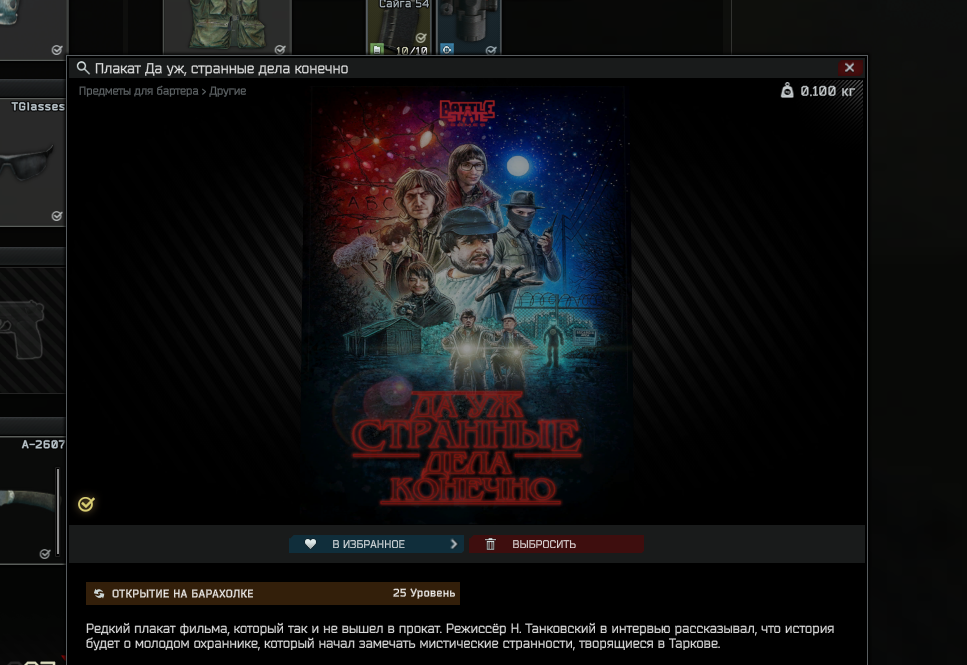This screenshot has width=967, height=665.
Task: Click the ОТКРЫТИЕ НА БАРАХОЛКЕ banner
Action: click(273, 593)
